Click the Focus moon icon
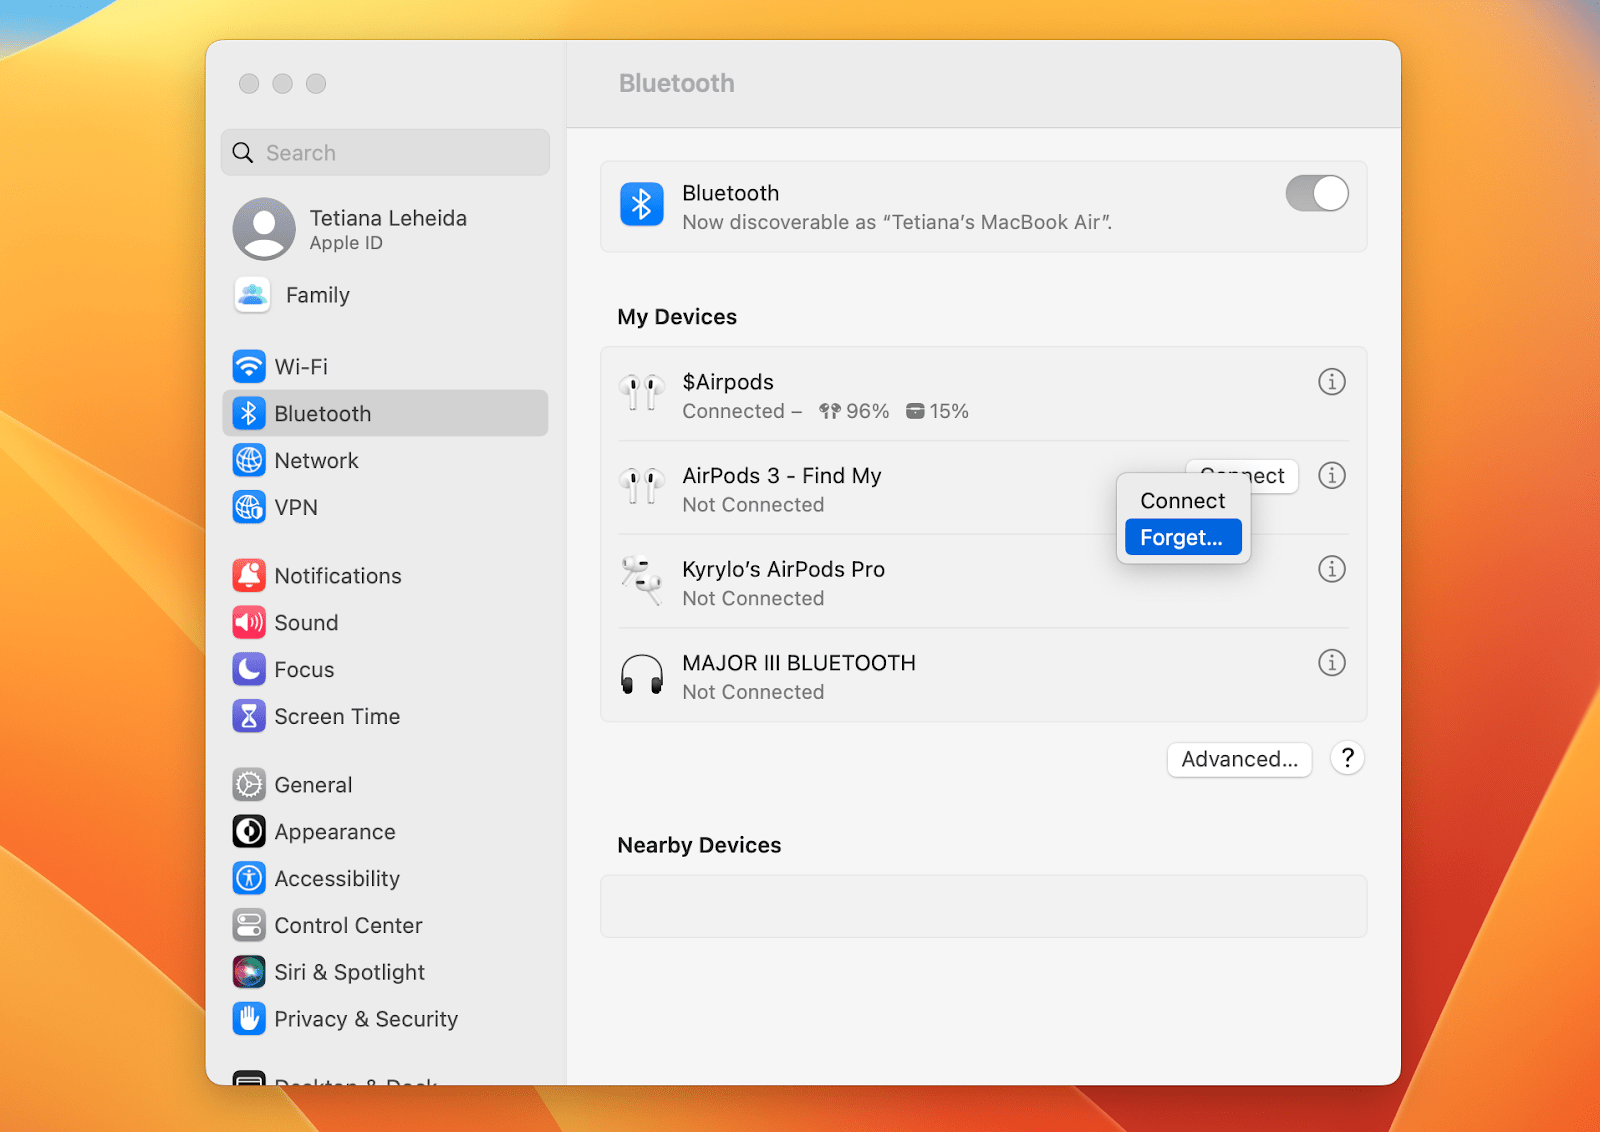 pos(248,669)
